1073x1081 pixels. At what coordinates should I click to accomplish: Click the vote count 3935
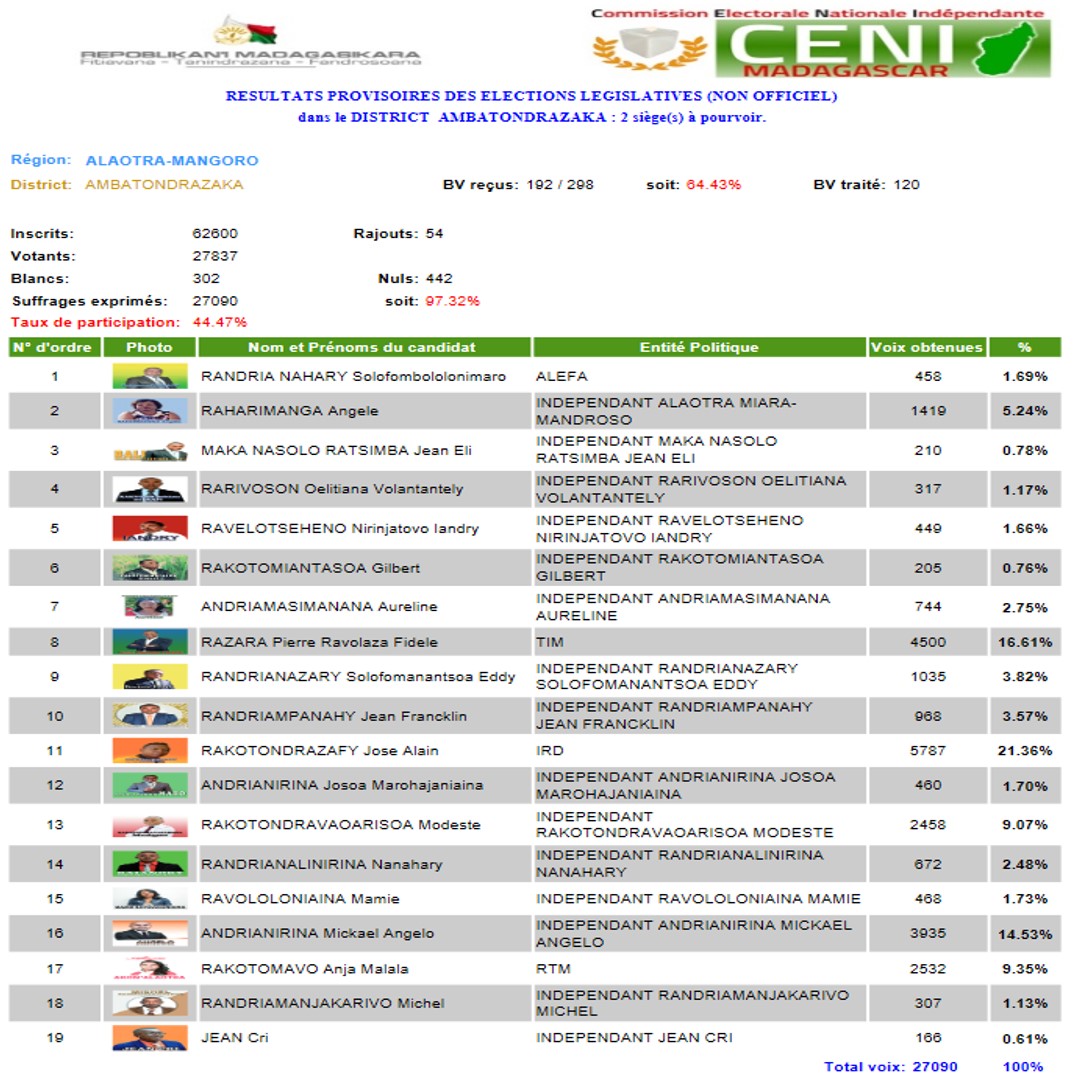click(x=927, y=933)
